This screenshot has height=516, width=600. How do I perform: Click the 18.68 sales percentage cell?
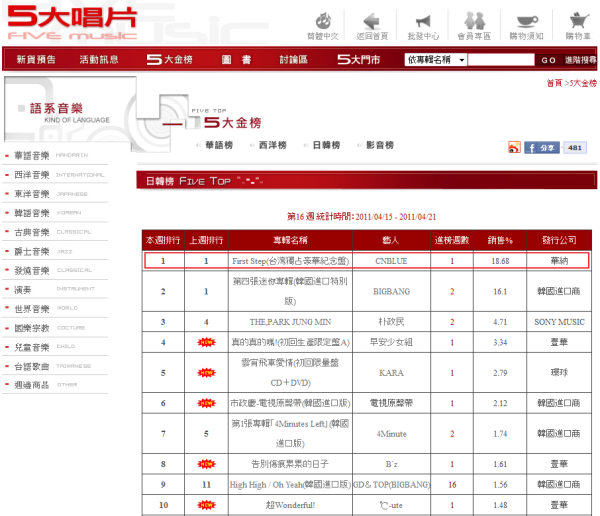[500, 261]
